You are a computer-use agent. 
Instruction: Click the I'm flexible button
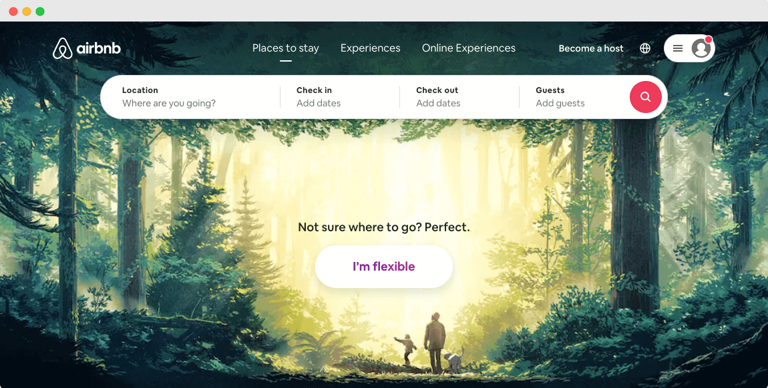click(384, 267)
